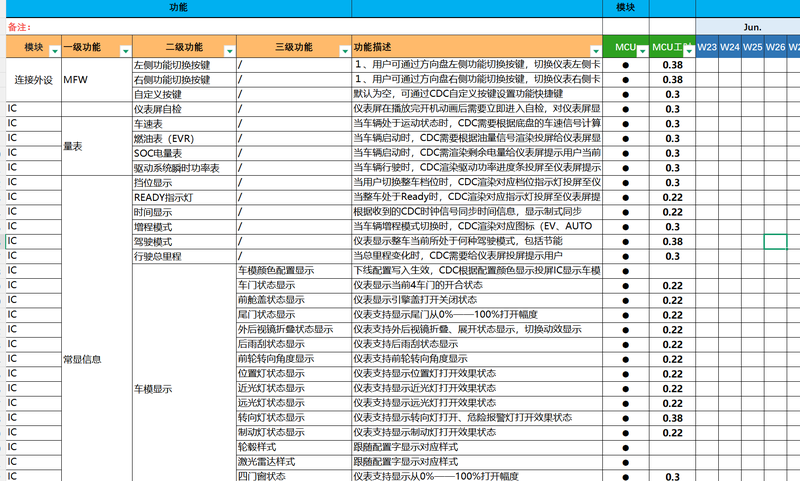Select the 车模颜色配置显示 cell
Viewport: 800px width, 481px height.
click(x=294, y=271)
